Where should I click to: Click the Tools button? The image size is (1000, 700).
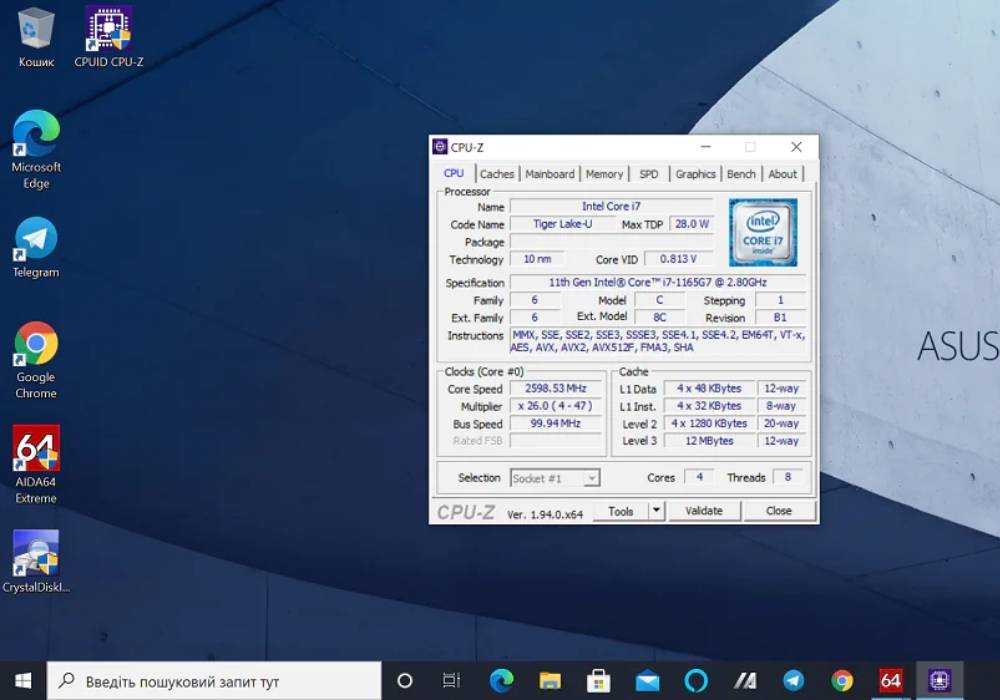(x=621, y=511)
